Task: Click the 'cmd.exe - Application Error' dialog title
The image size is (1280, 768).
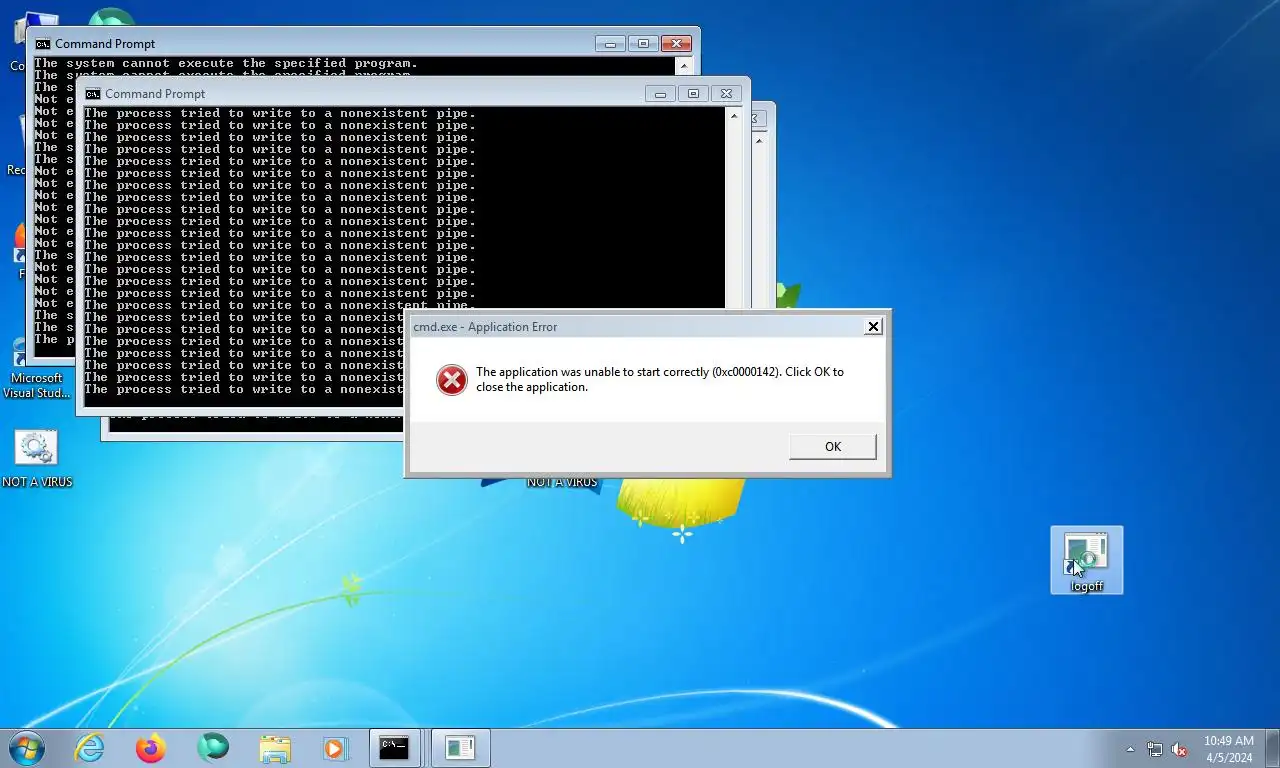Action: [x=485, y=327]
